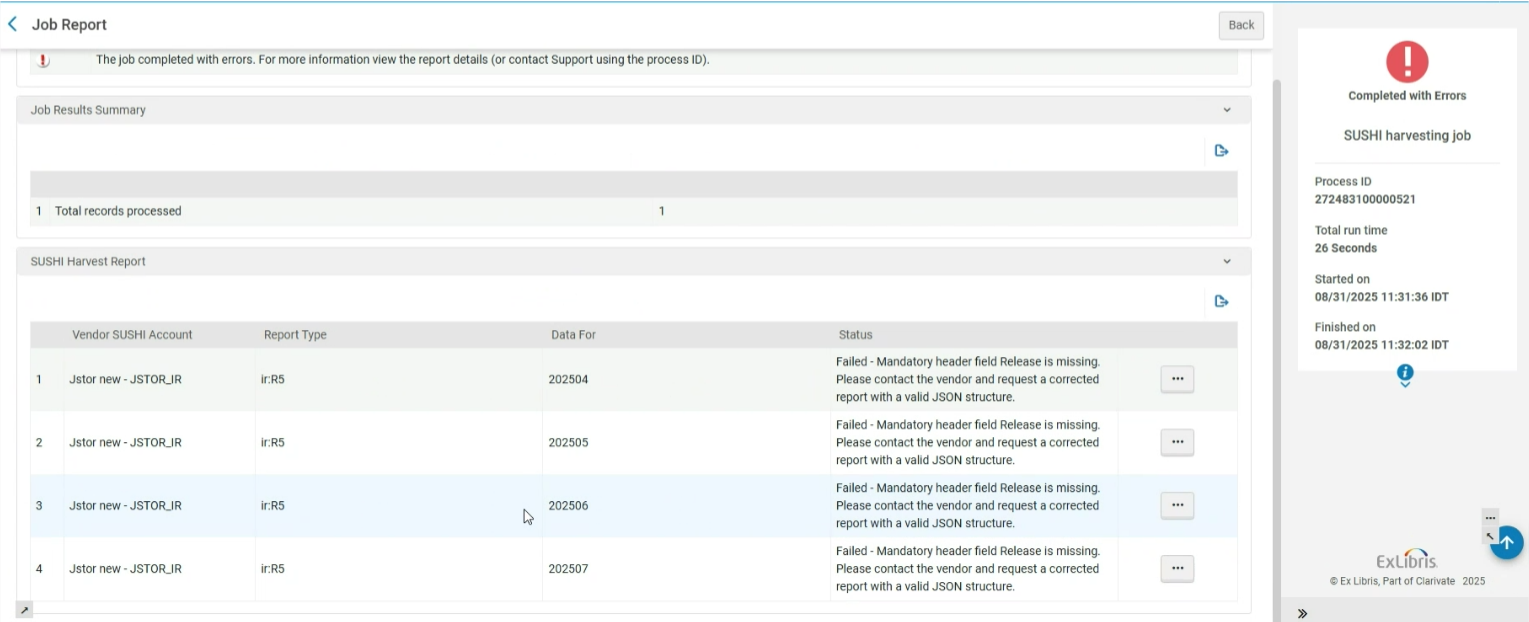
Task: Click the Back button
Action: [1241, 25]
